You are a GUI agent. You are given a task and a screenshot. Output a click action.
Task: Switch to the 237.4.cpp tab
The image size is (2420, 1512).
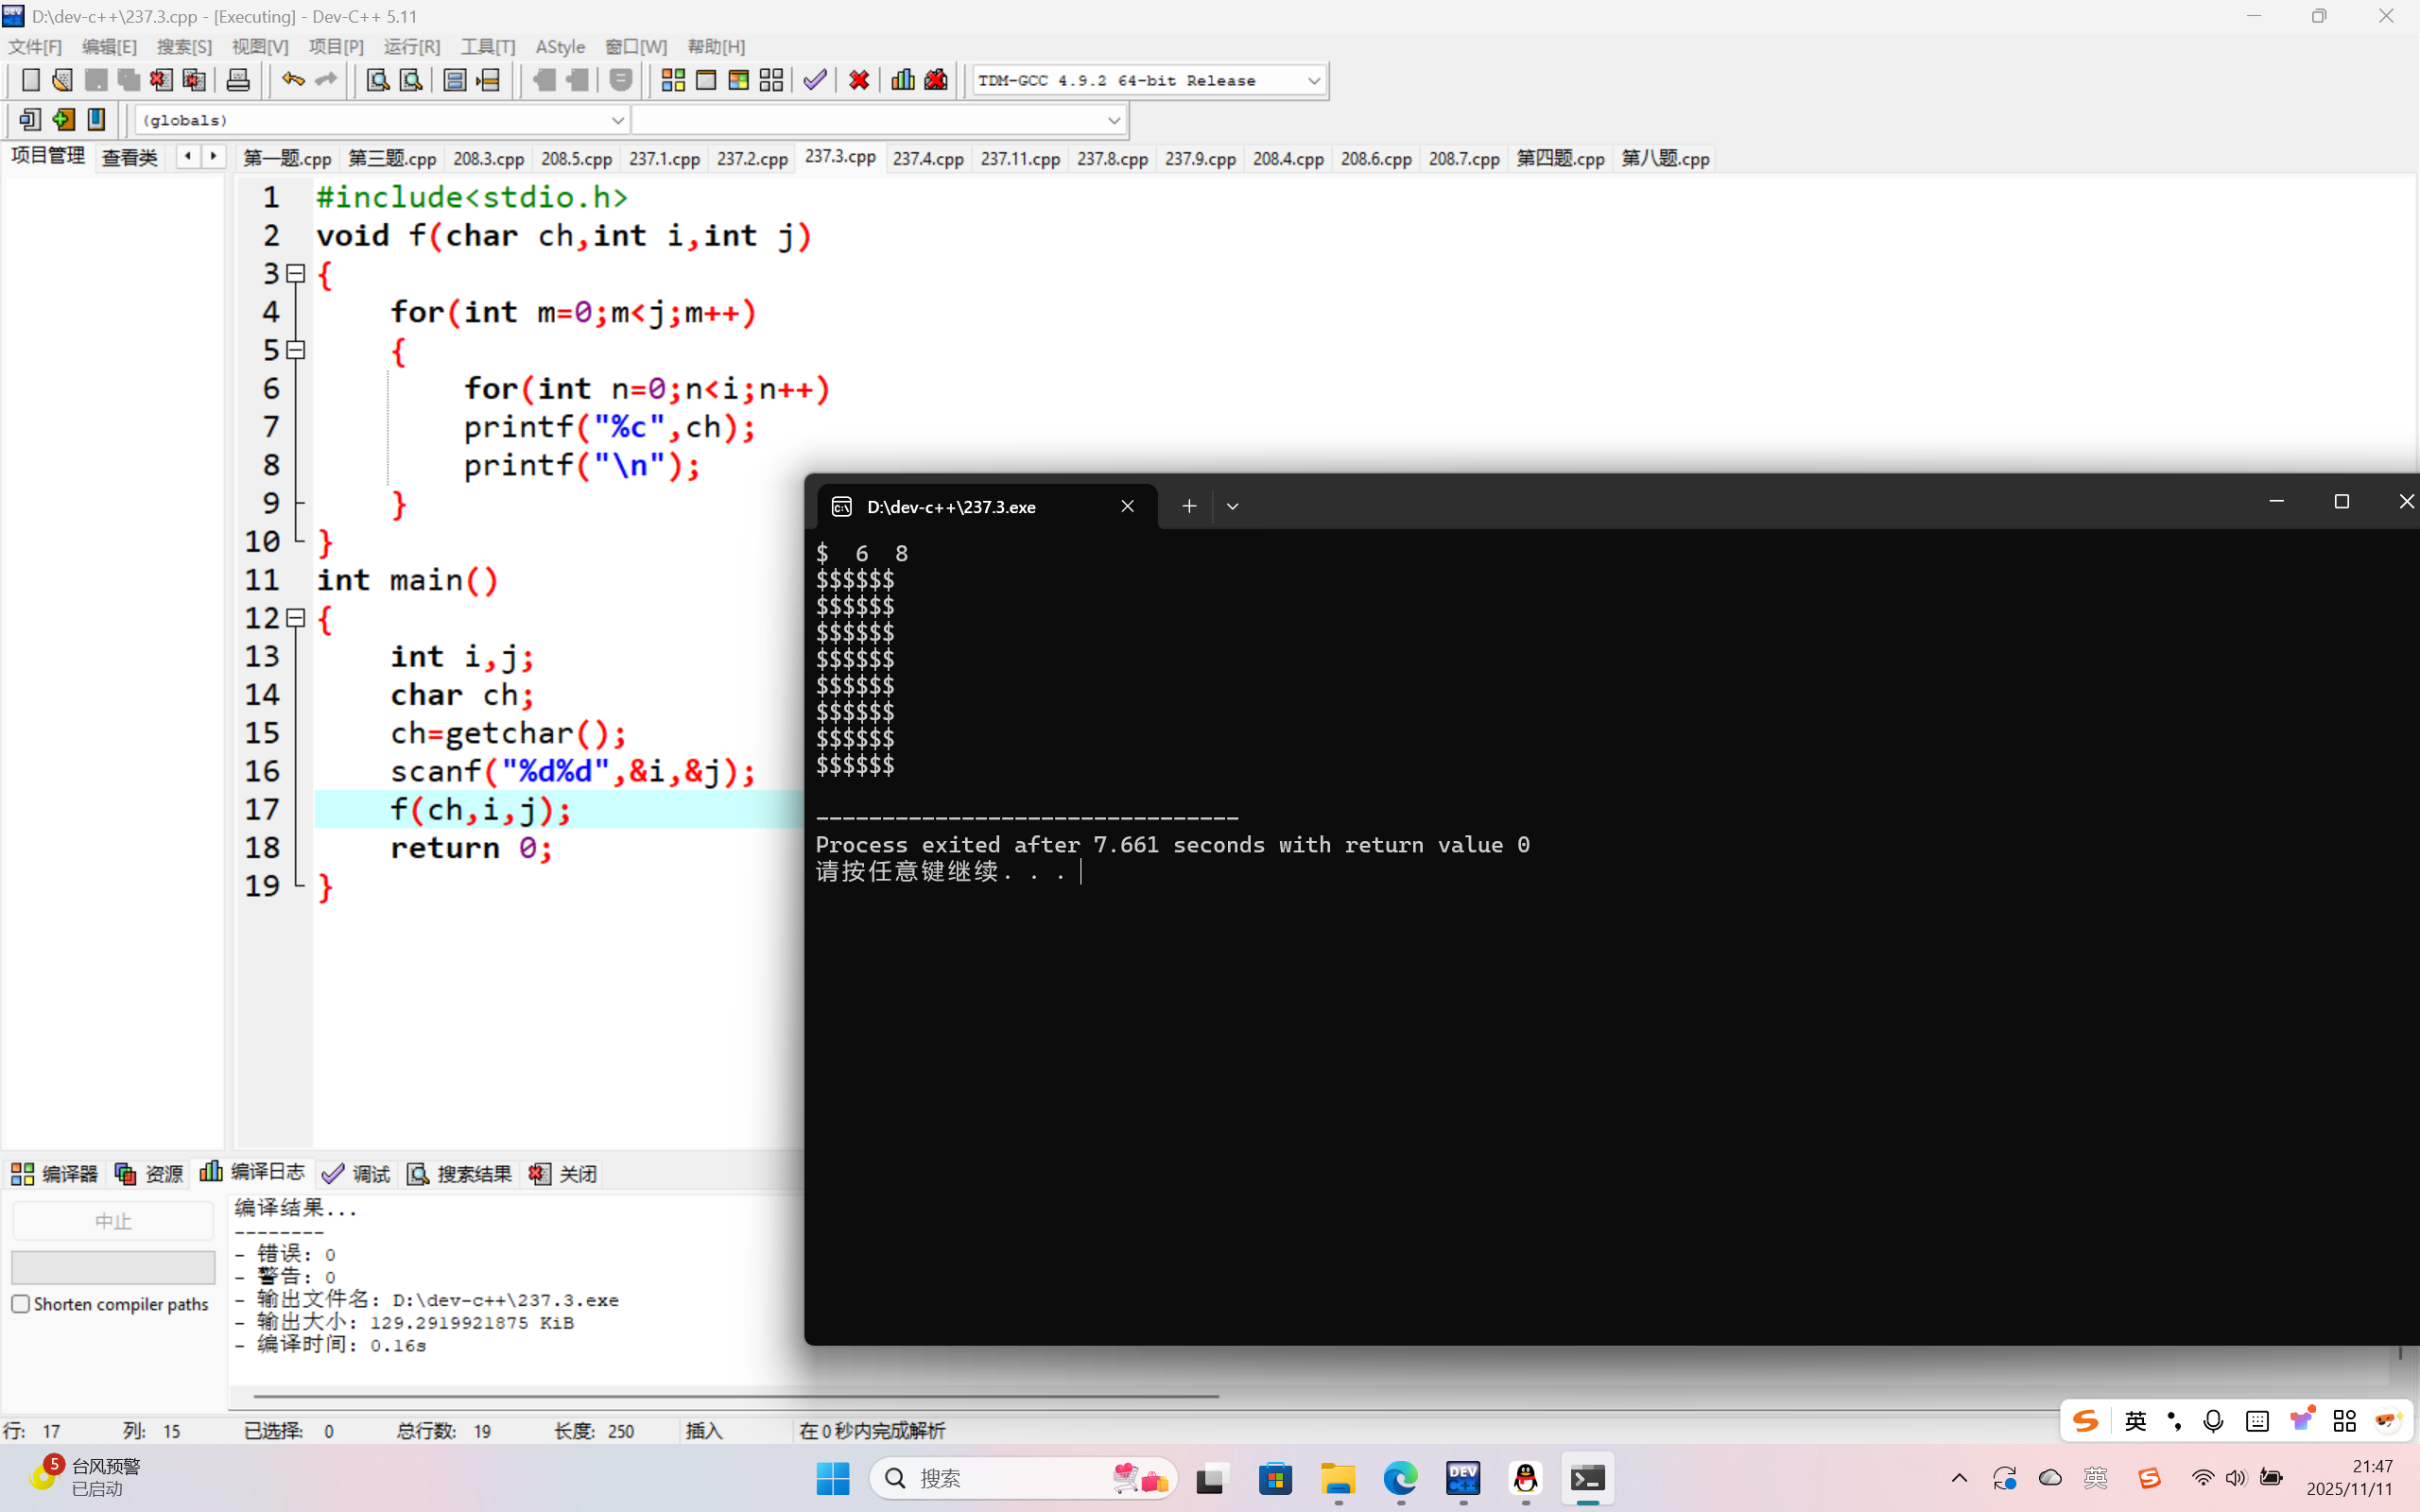(927, 158)
